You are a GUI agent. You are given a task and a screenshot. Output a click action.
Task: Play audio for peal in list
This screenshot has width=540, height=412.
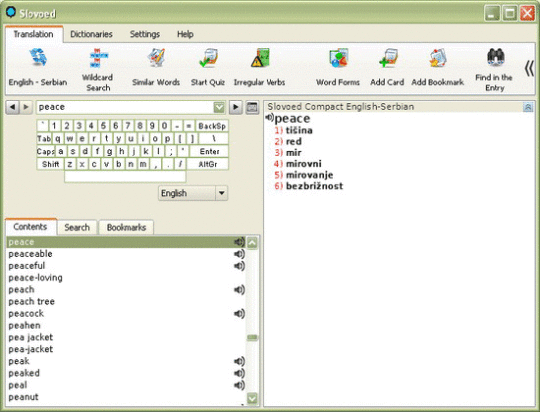(239, 385)
